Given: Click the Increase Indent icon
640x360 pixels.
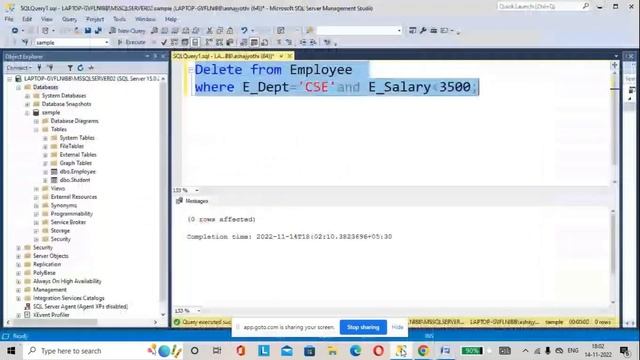Looking at the screenshot, I should pyautogui.click(x=313, y=42).
